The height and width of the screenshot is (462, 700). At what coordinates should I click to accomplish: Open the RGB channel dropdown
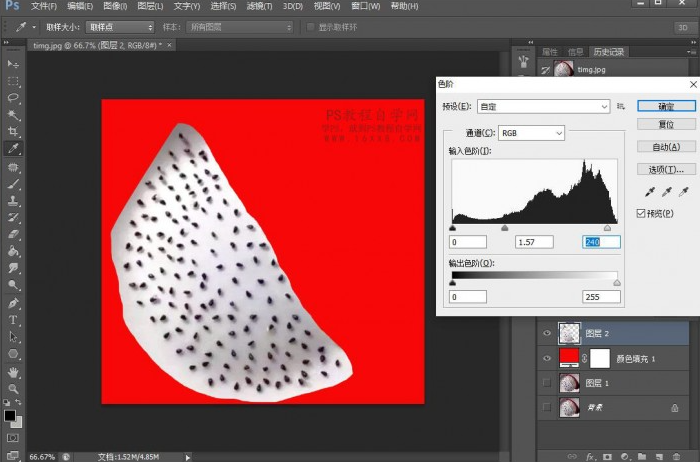tap(531, 132)
